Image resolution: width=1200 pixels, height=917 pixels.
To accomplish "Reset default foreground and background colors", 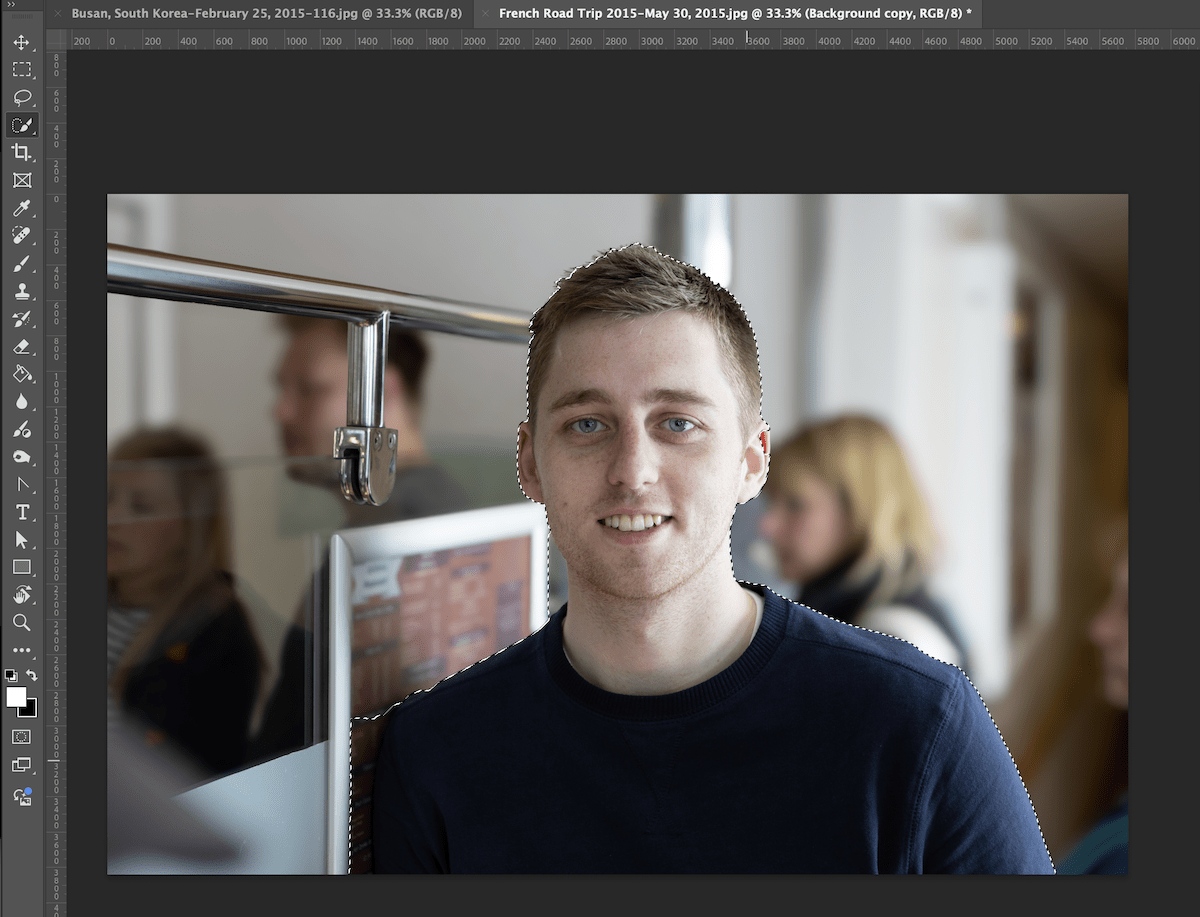I will tap(13, 673).
